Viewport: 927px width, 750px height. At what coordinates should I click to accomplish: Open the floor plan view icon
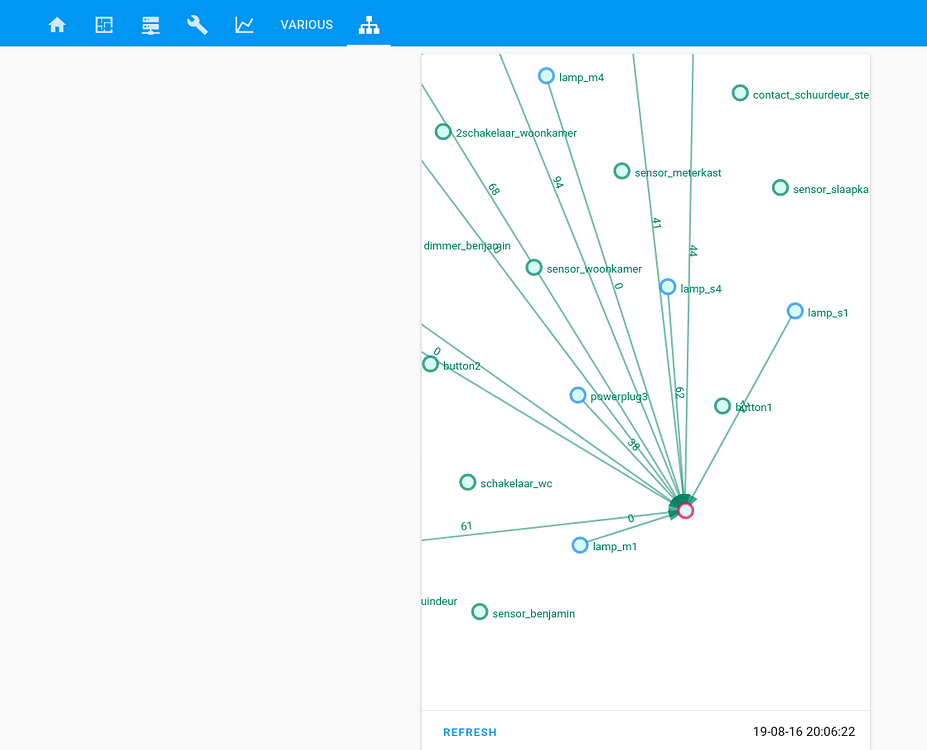103,24
